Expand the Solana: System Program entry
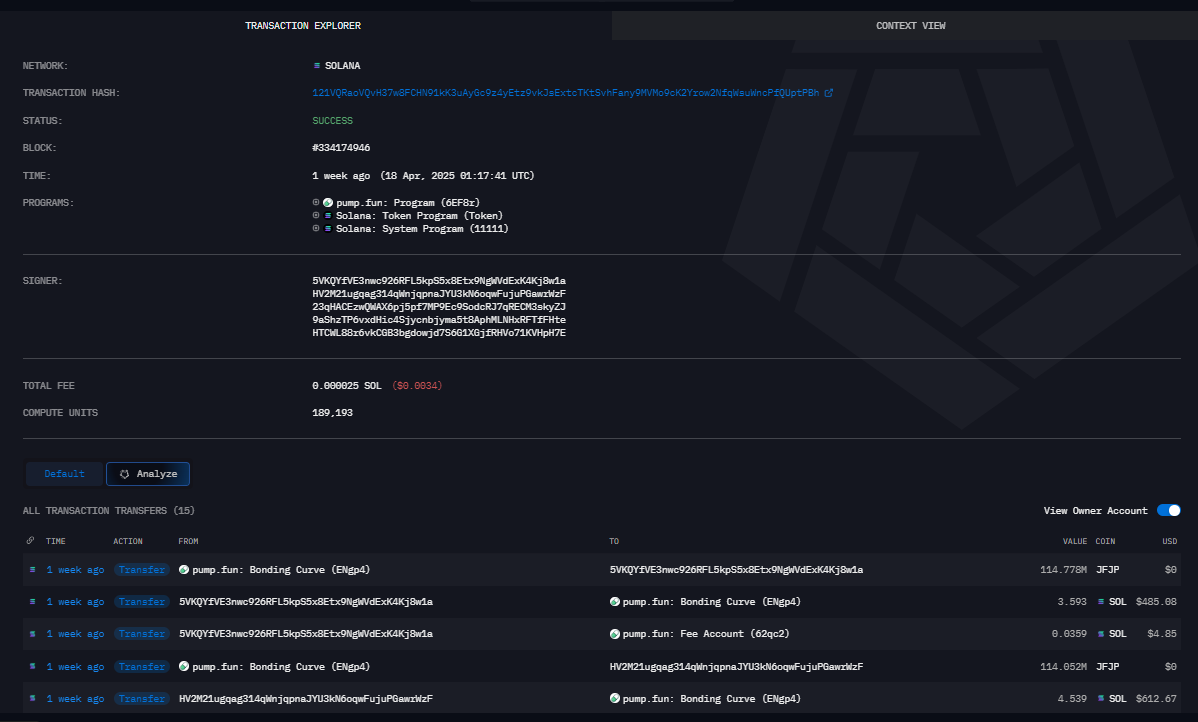Viewport: 1198px width, 722px height. click(316, 228)
